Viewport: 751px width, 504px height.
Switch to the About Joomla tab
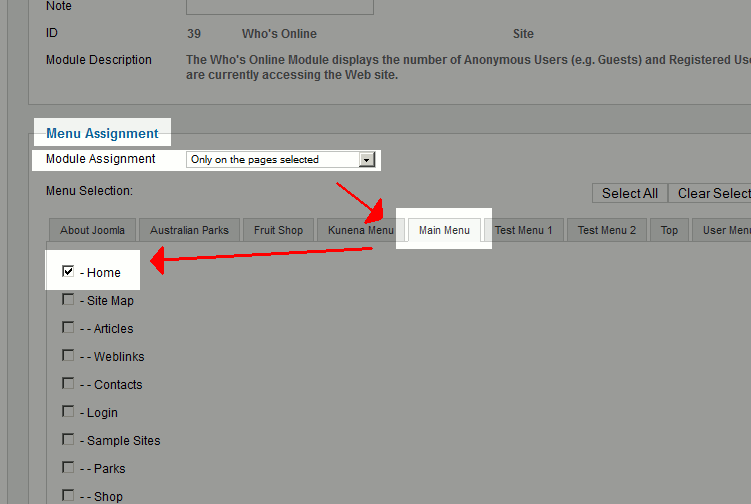(92, 230)
